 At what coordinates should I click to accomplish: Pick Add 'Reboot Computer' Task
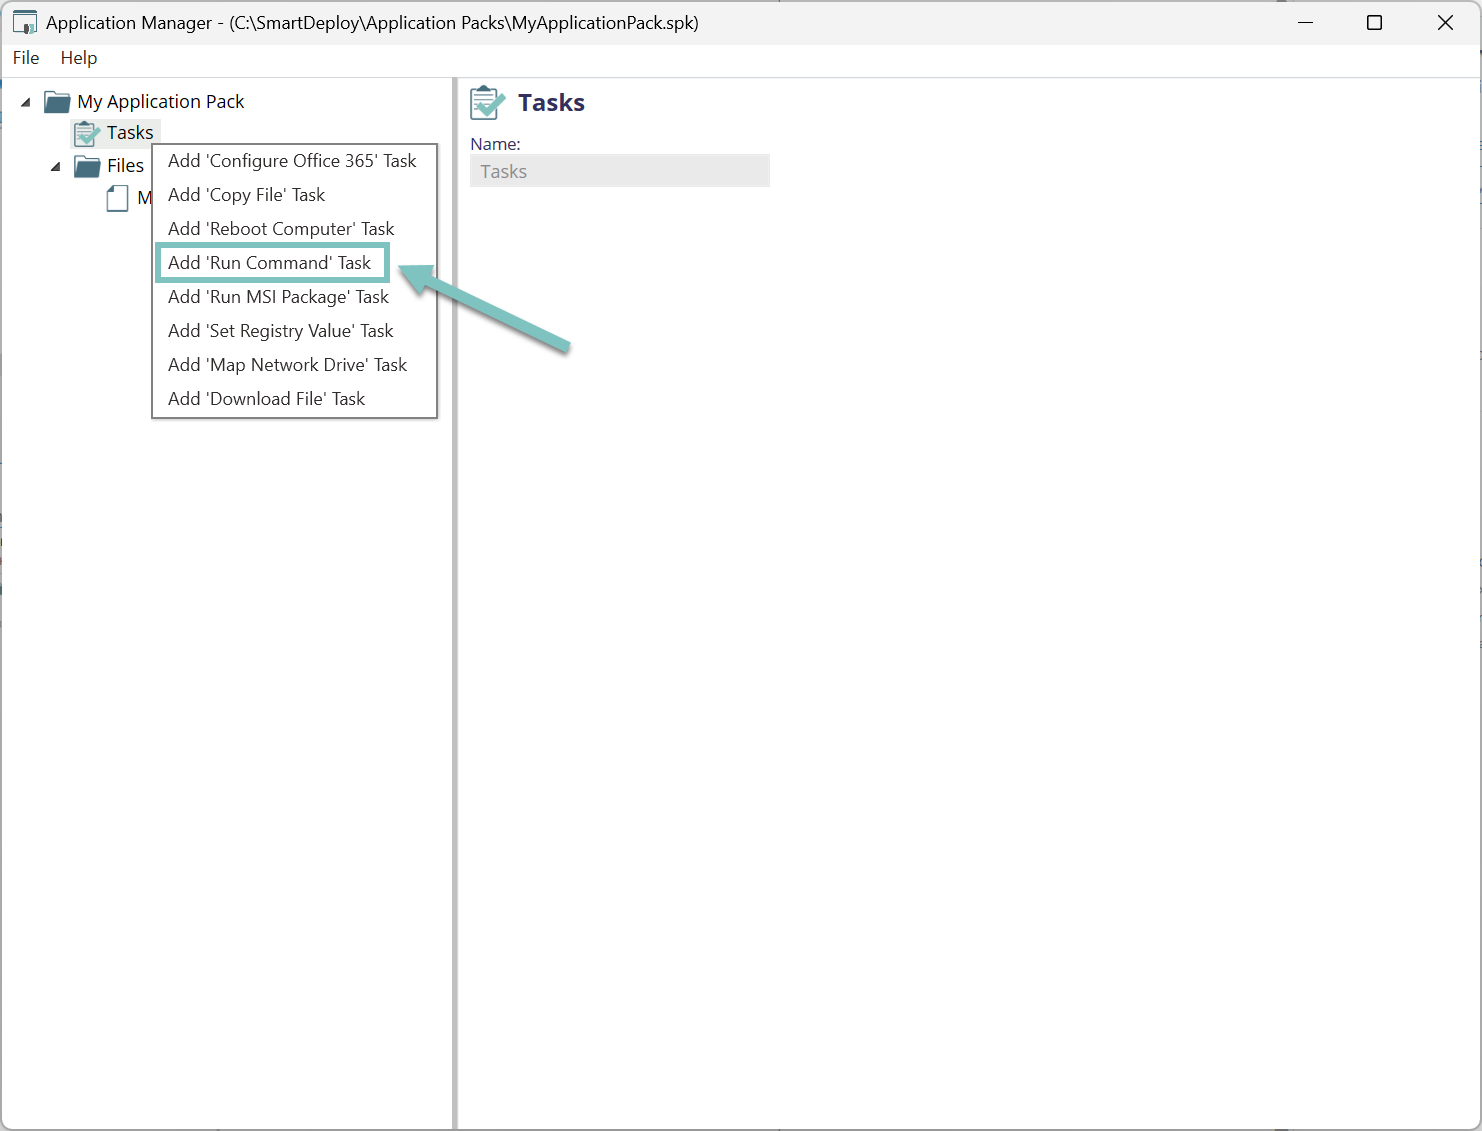pos(281,229)
